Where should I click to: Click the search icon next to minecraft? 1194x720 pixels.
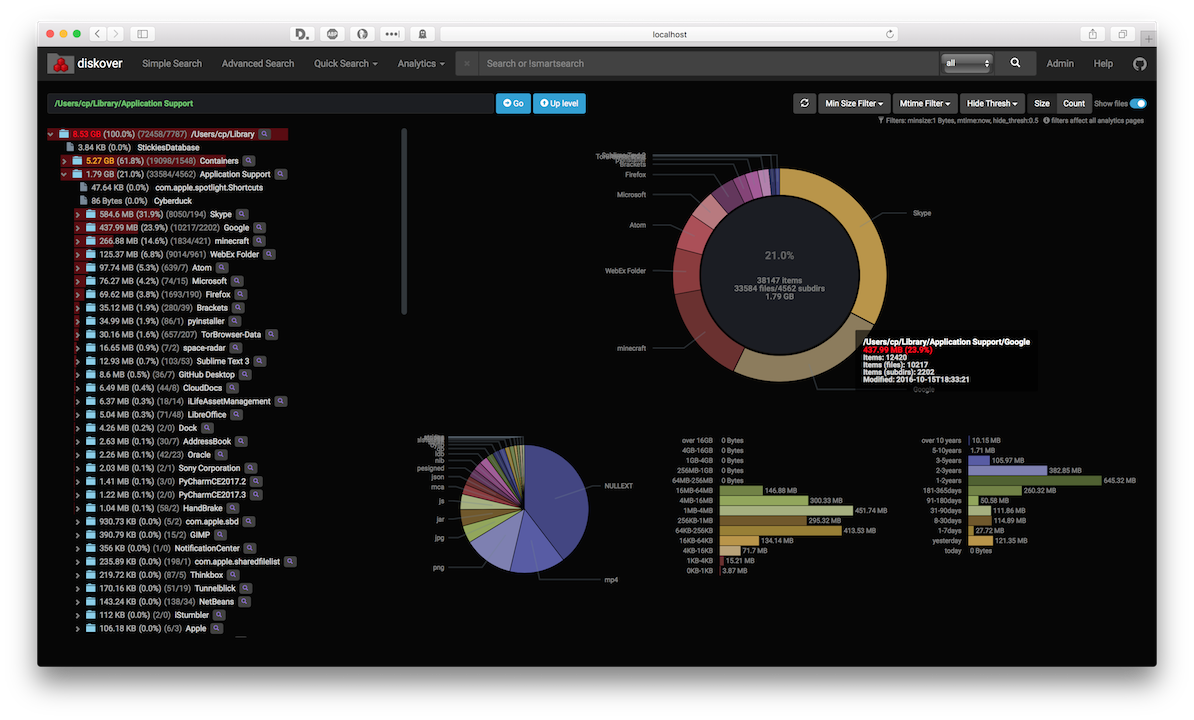click(x=260, y=241)
